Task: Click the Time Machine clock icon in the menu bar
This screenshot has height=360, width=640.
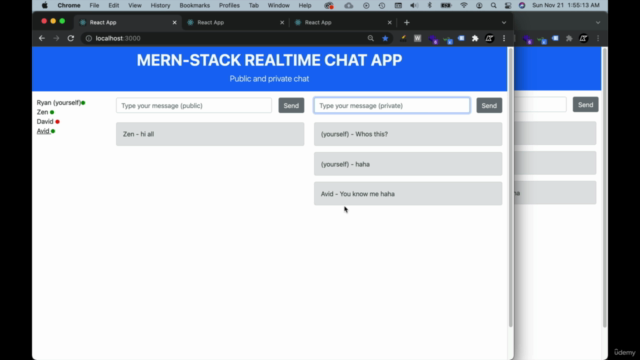Action: pyautogui.click(x=382, y=5)
